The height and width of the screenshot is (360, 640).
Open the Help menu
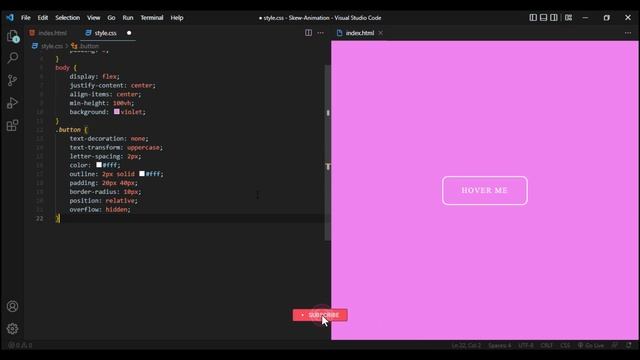177,18
